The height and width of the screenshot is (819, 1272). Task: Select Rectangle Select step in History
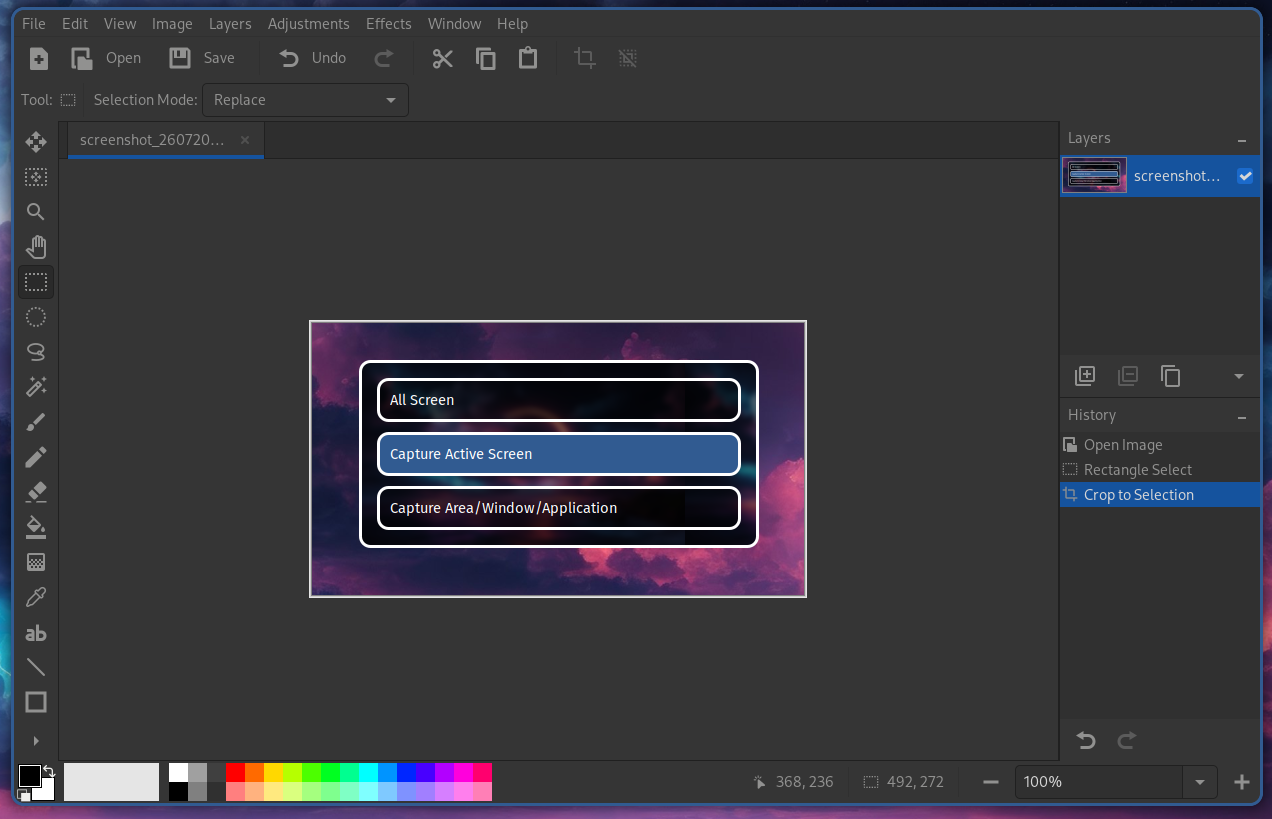[x=1137, y=470]
